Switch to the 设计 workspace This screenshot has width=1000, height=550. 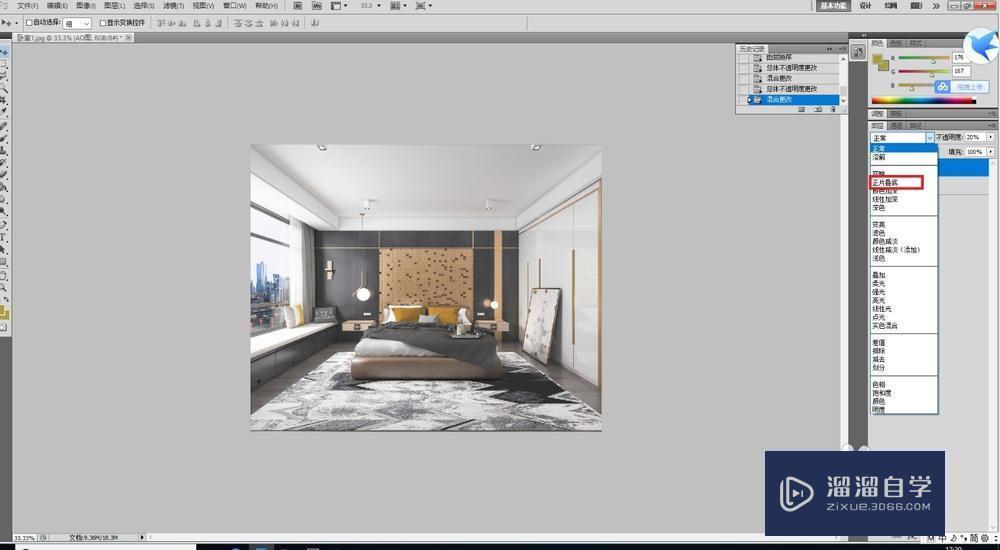866,6
